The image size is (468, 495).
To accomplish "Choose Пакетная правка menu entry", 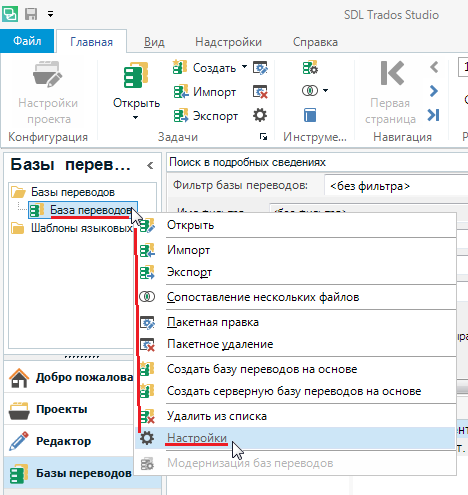I will point(295,322).
